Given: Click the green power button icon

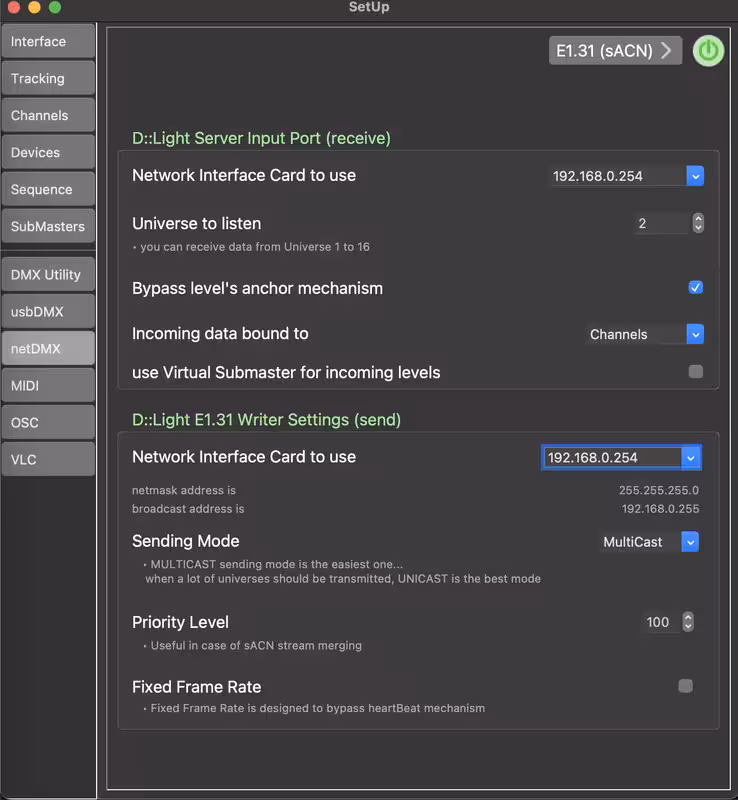Looking at the screenshot, I should pos(708,51).
